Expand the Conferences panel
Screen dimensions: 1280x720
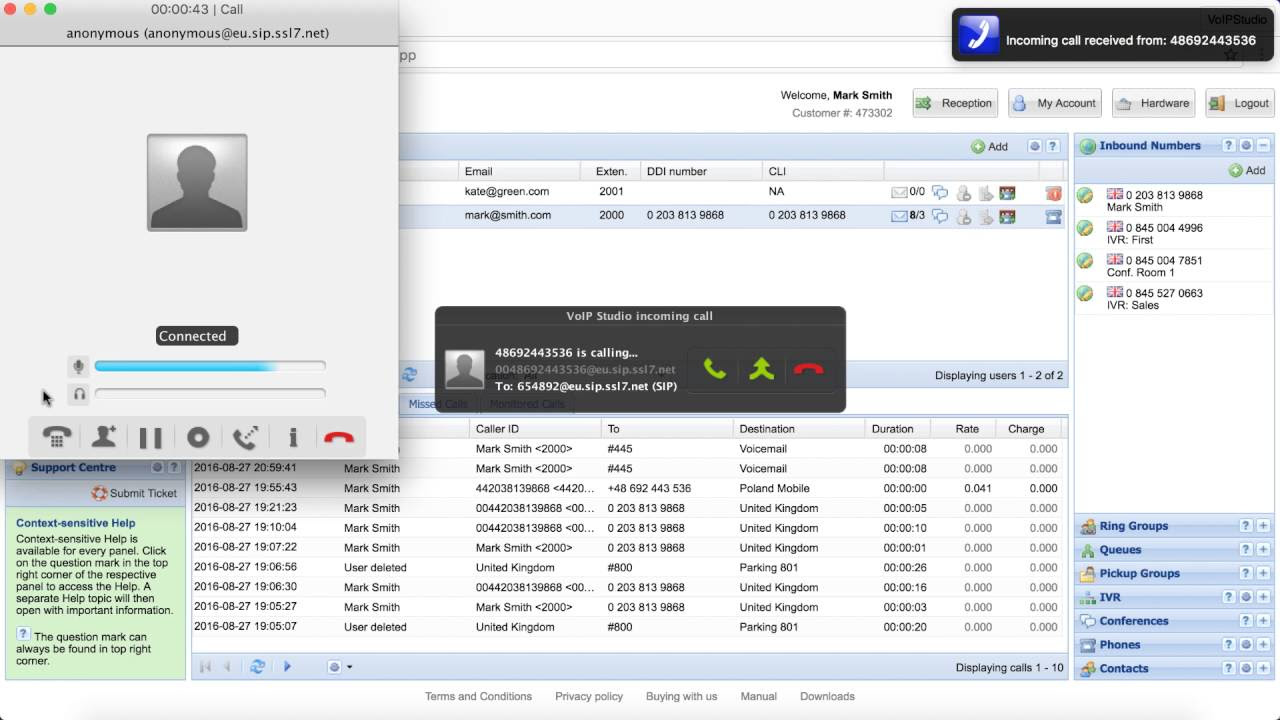(x=1263, y=621)
